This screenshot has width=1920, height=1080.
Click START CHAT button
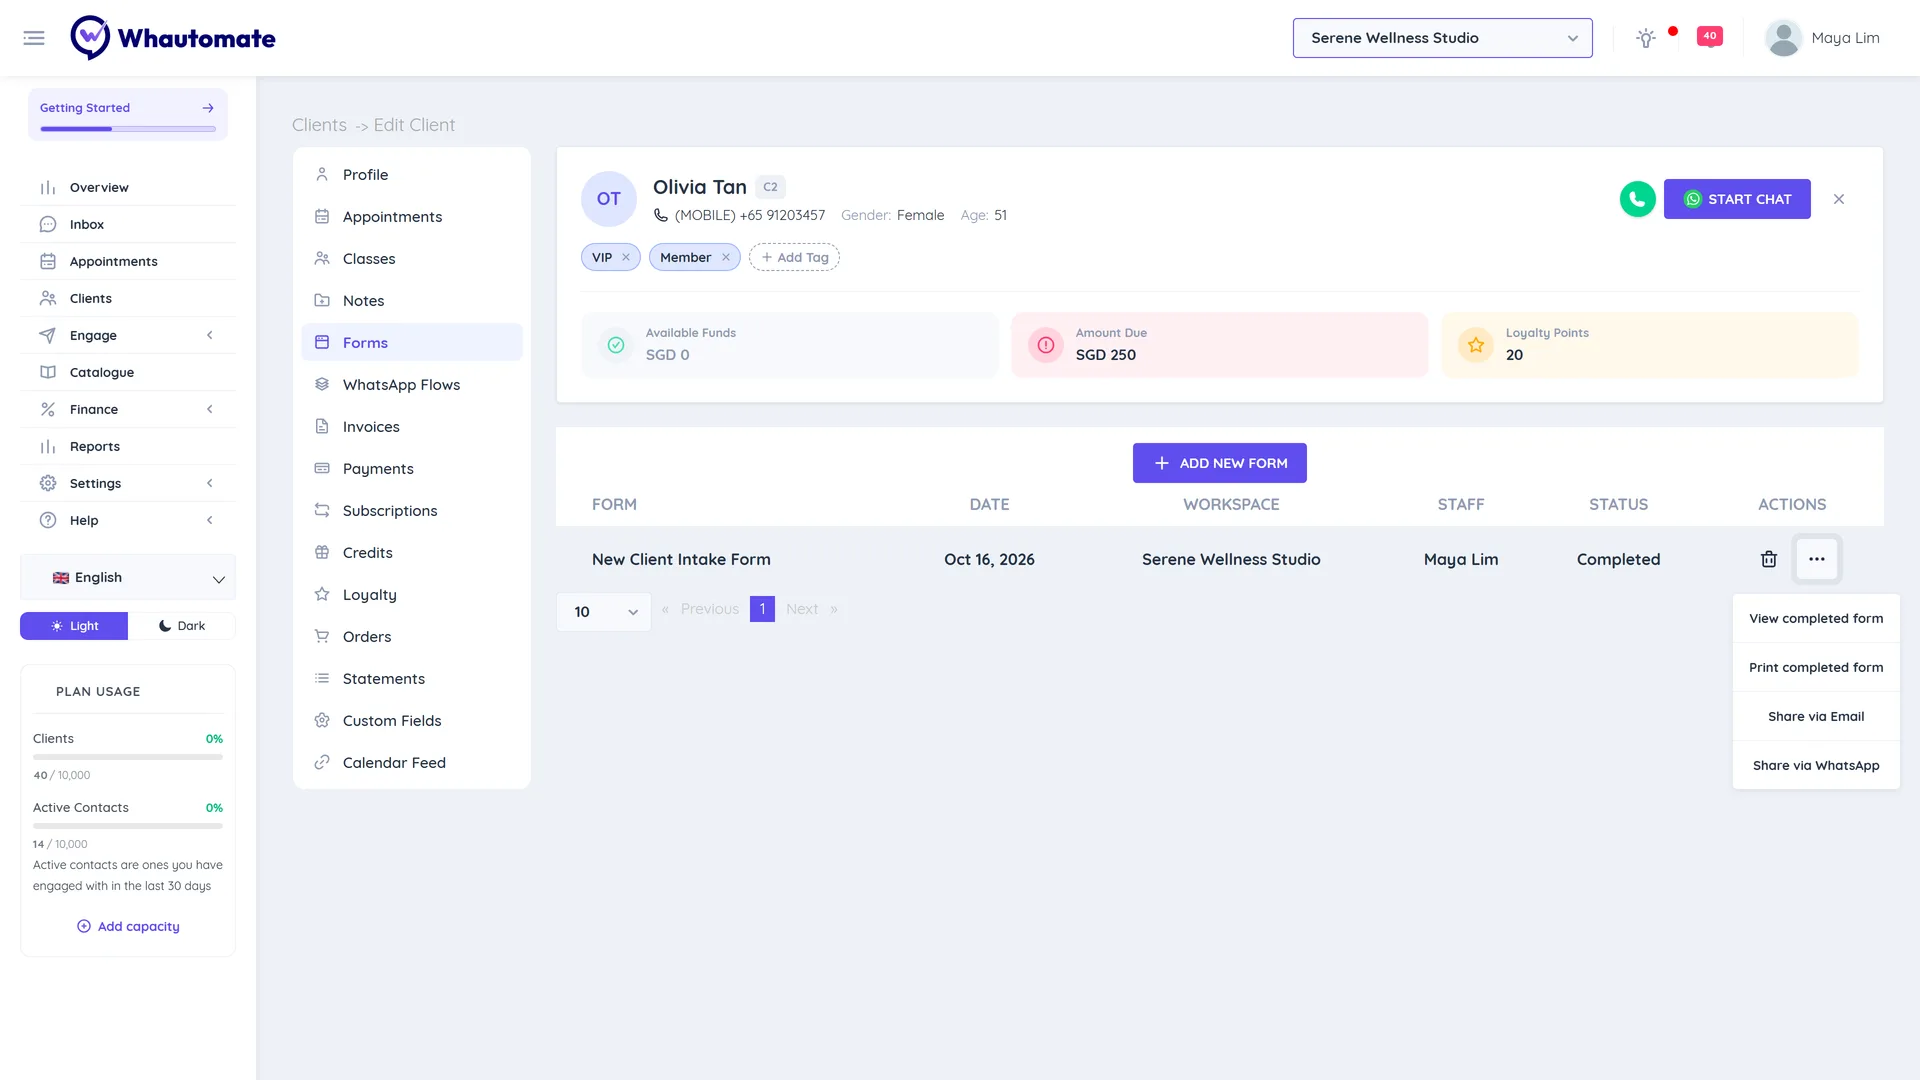(x=1737, y=199)
